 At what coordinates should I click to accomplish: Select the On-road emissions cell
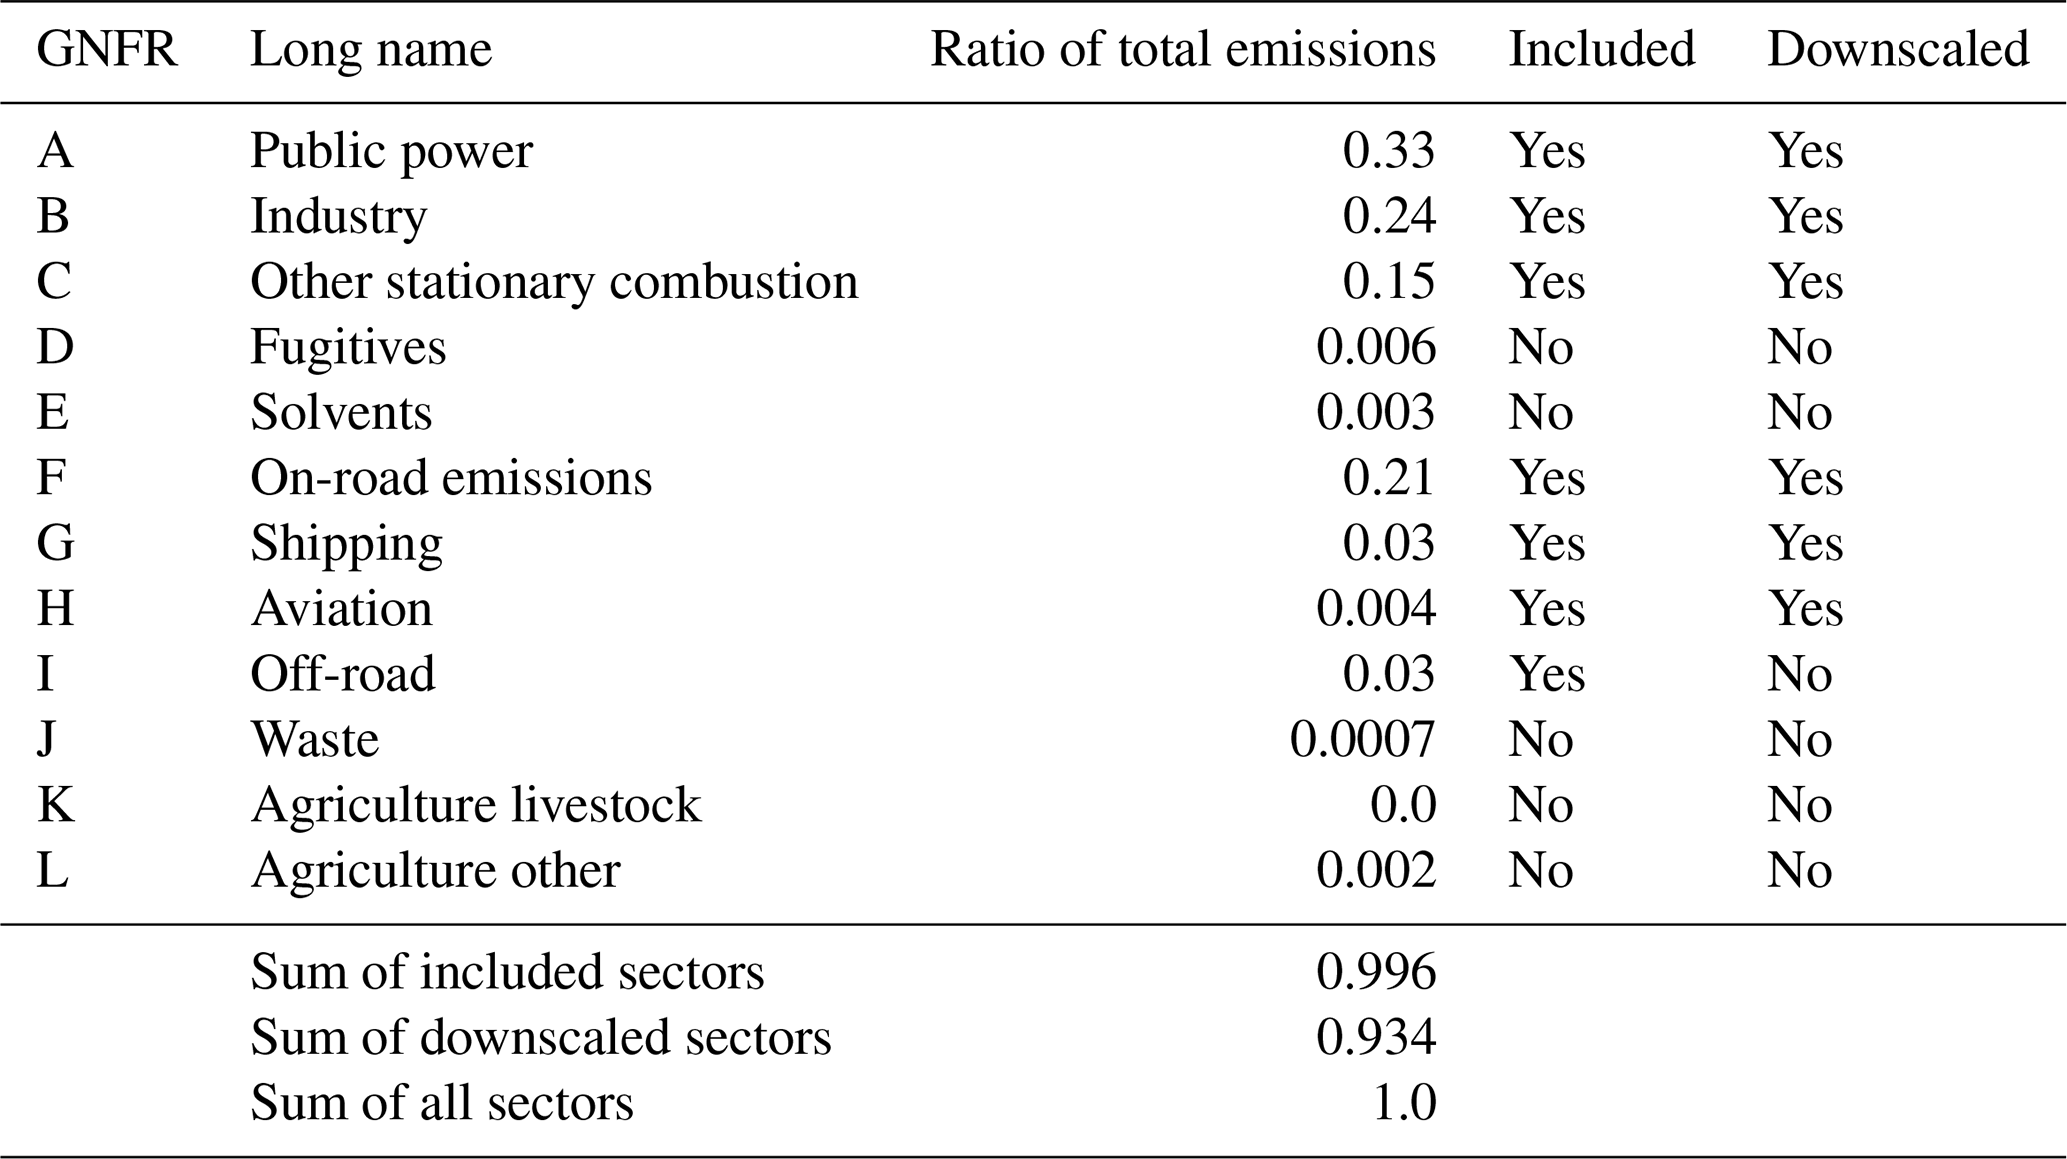click(451, 478)
